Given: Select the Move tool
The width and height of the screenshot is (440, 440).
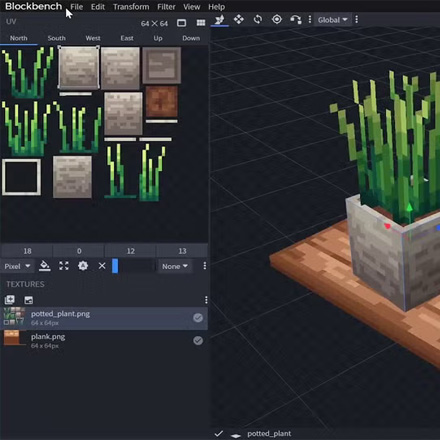Looking at the screenshot, I should 239,20.
